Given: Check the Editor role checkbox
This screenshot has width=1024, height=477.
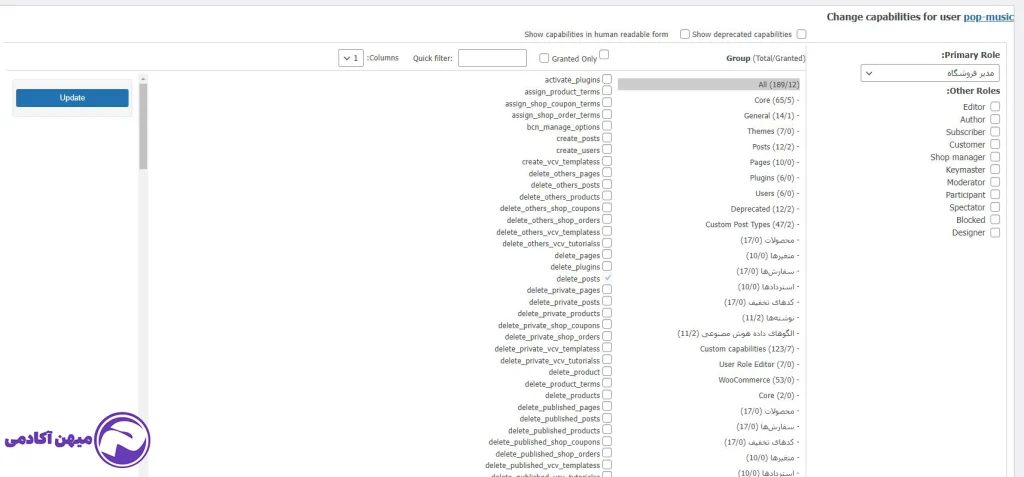Looking at the screenshot, I should pos(994,107).
